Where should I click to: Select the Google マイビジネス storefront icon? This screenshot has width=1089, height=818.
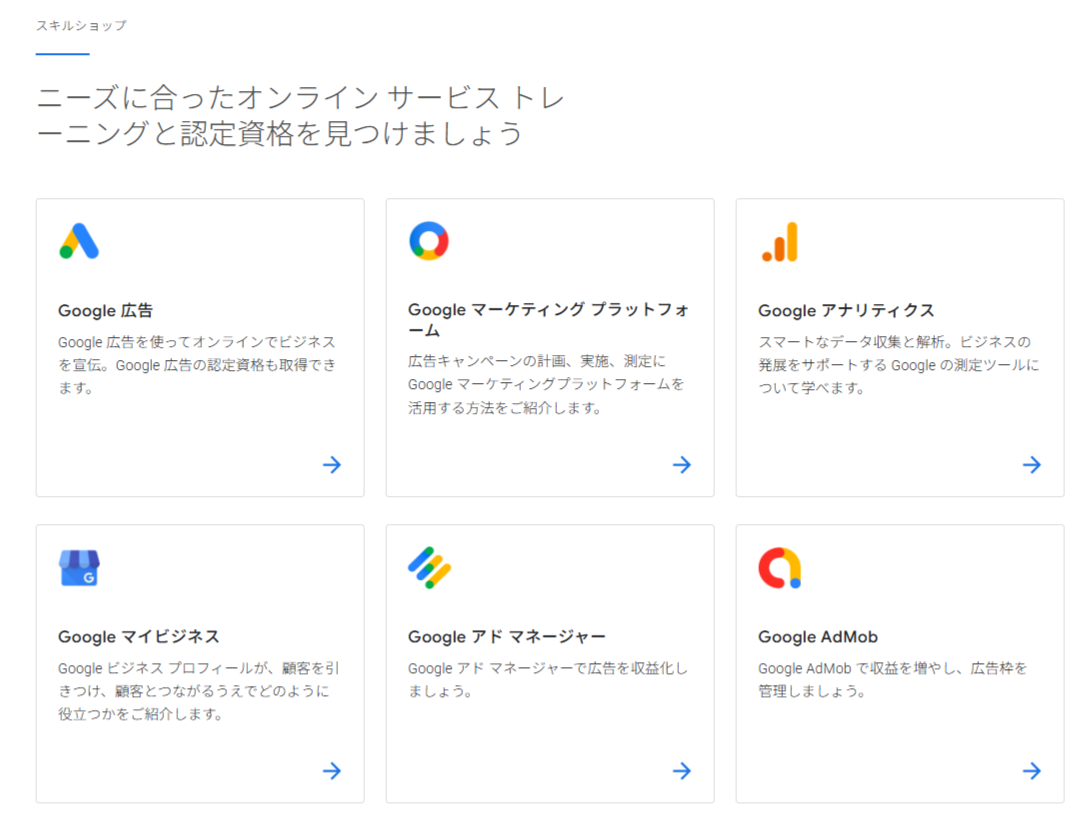click(79, 566)
